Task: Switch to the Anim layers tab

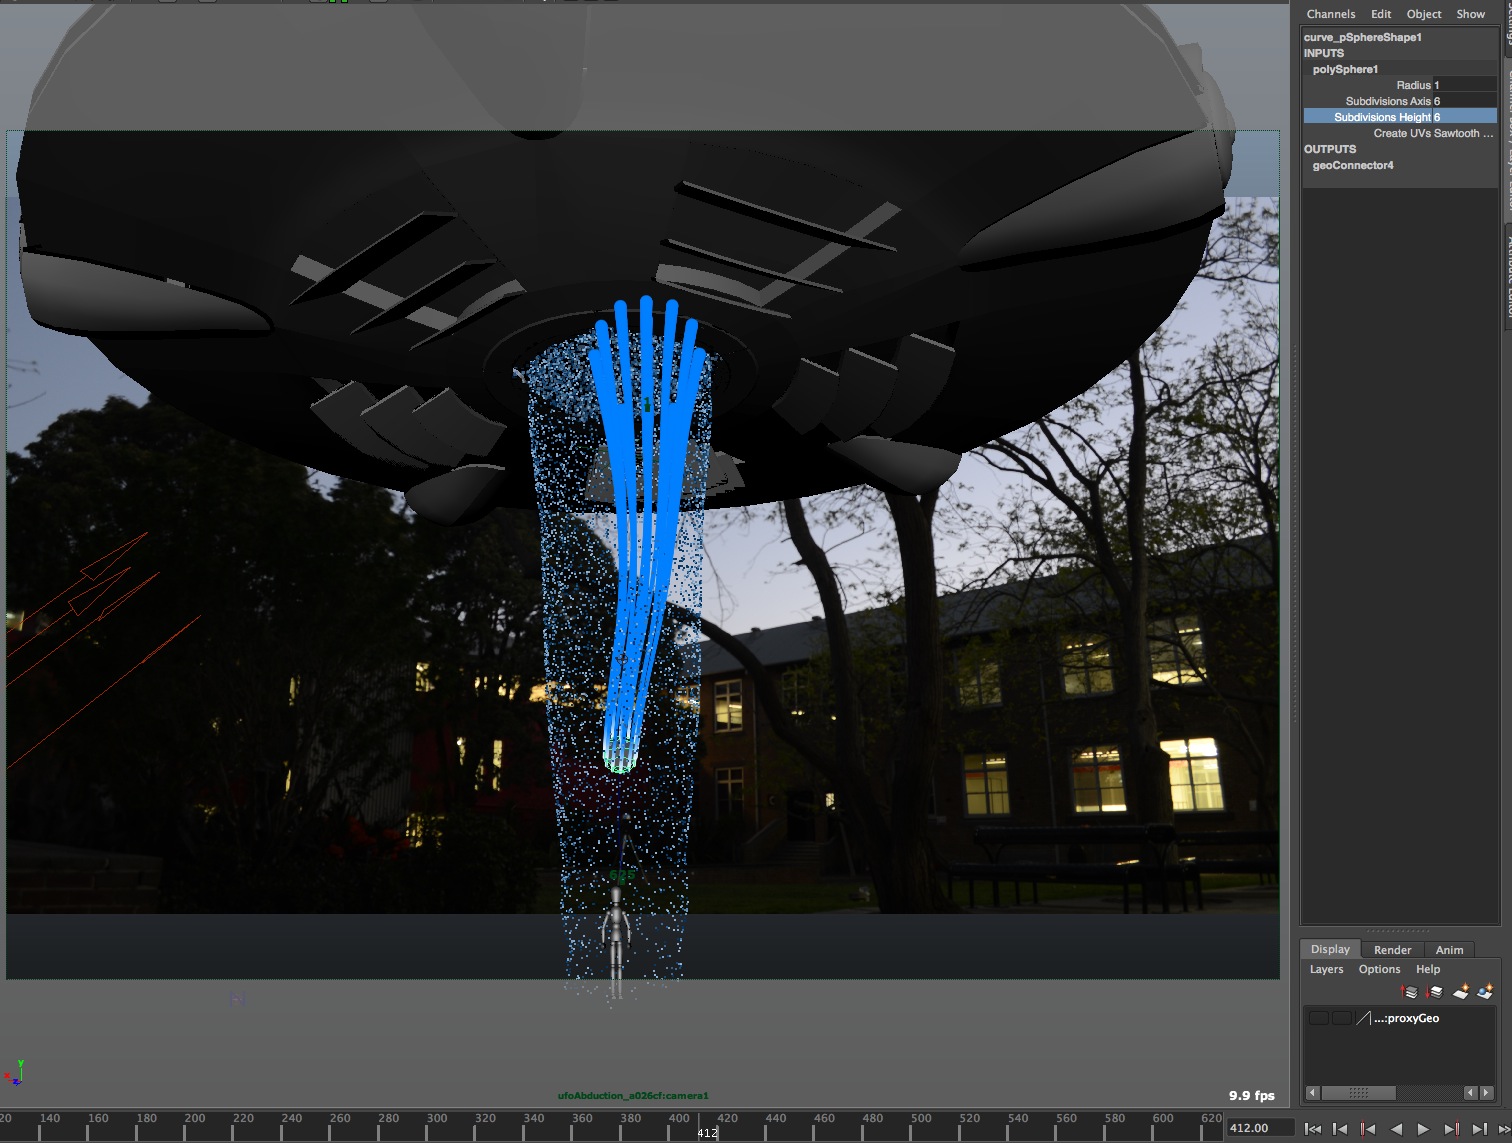Action: point(1449,950)
